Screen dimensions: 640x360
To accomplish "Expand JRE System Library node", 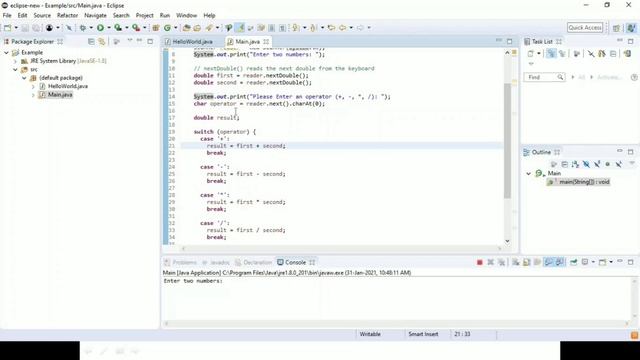I will [x=15, y=61].
